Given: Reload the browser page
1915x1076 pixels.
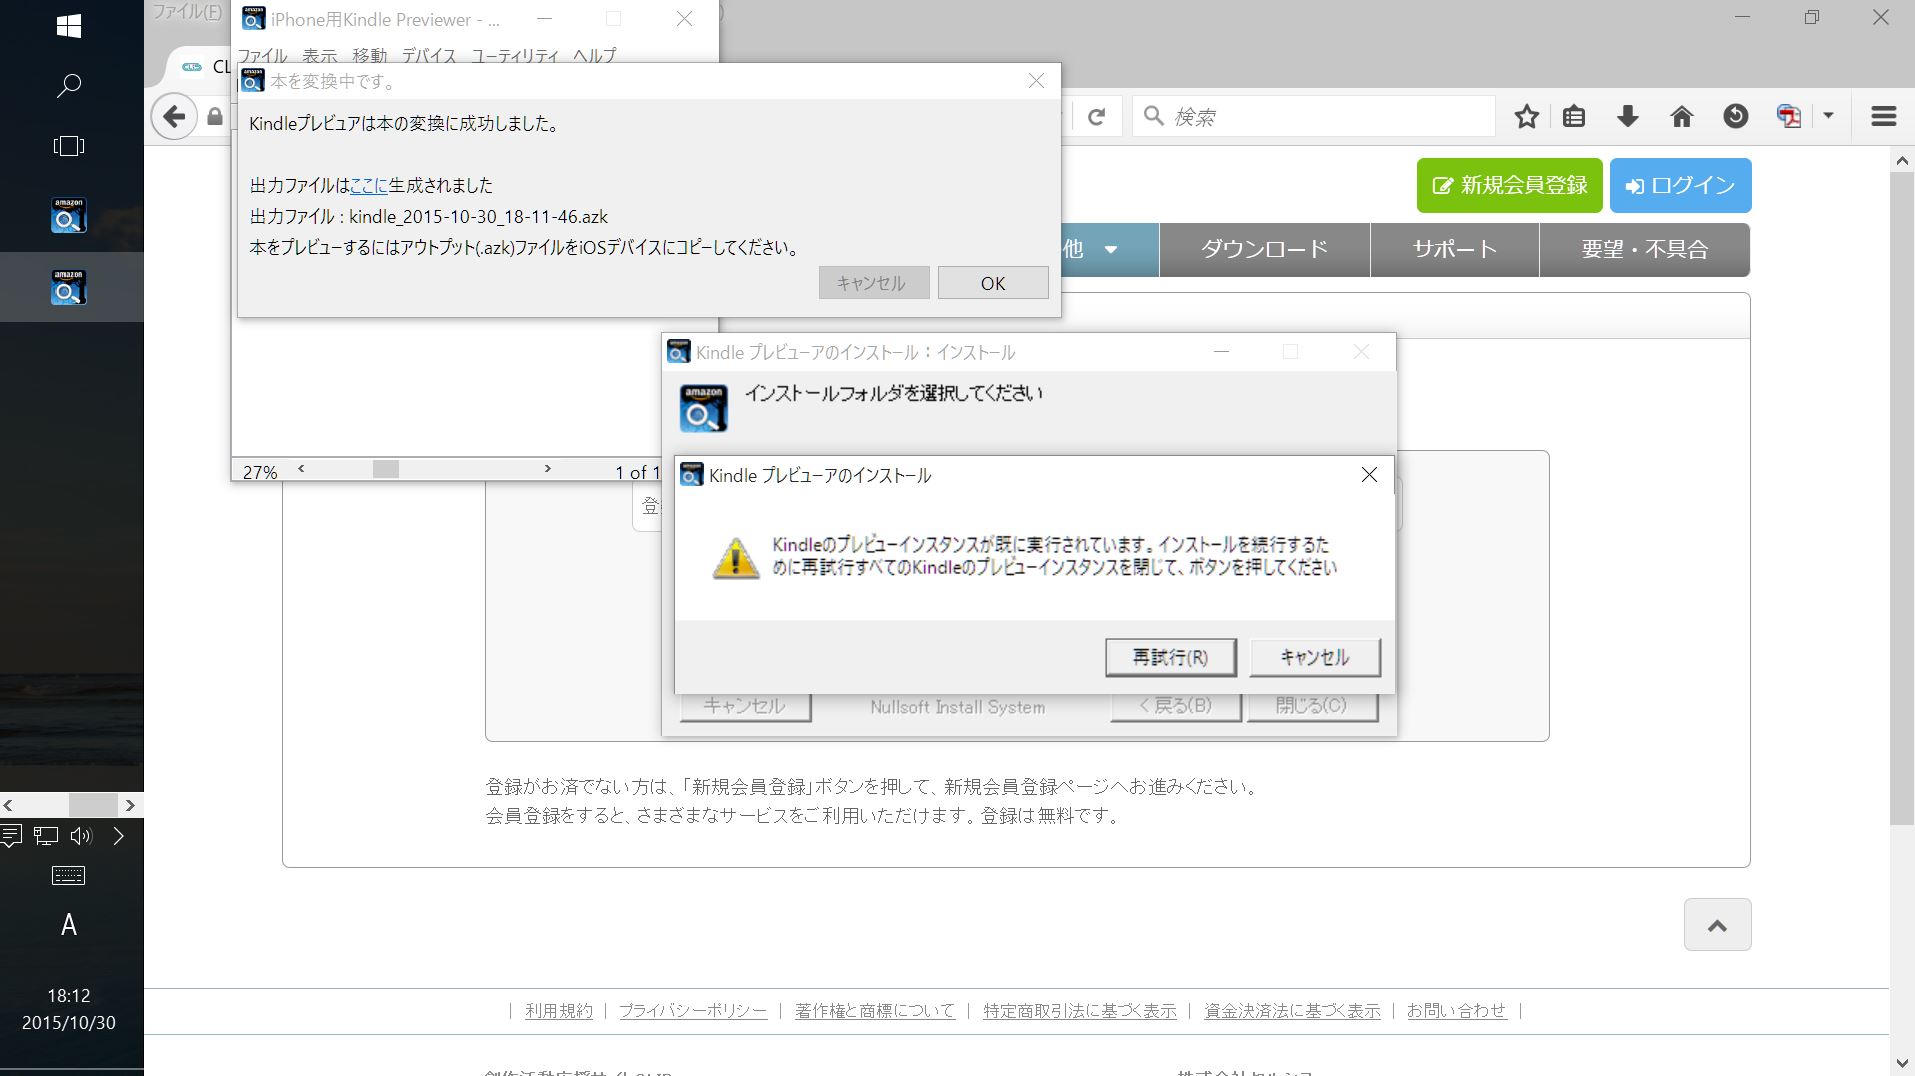Looking at the screenshot, I should (x=1096, y=117).
